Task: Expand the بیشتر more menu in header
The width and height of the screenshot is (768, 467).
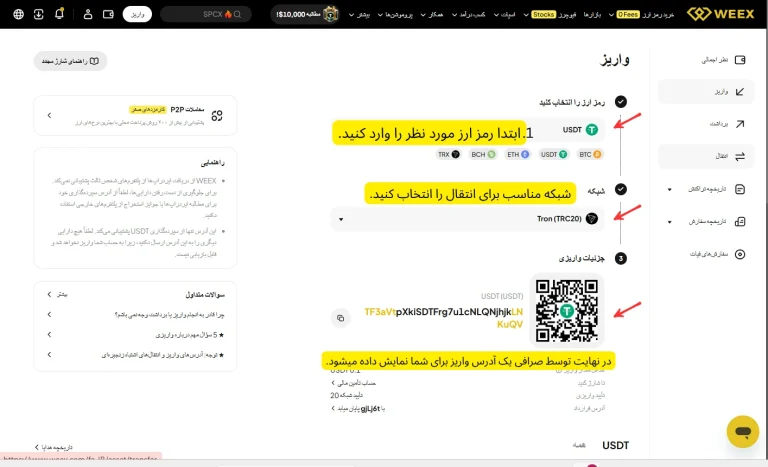Action: click(359, 15)
